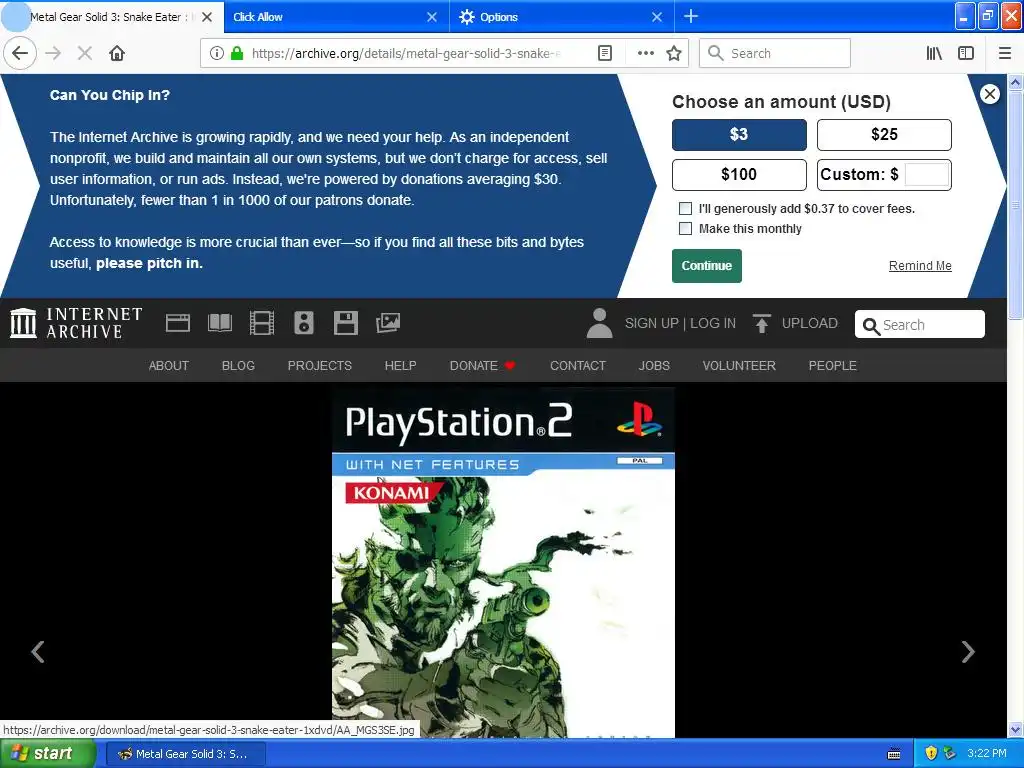Screen dimensions: 1024x768
Task: Click the URL address bar
Action: pyautogui.click(x=405, y=53)
